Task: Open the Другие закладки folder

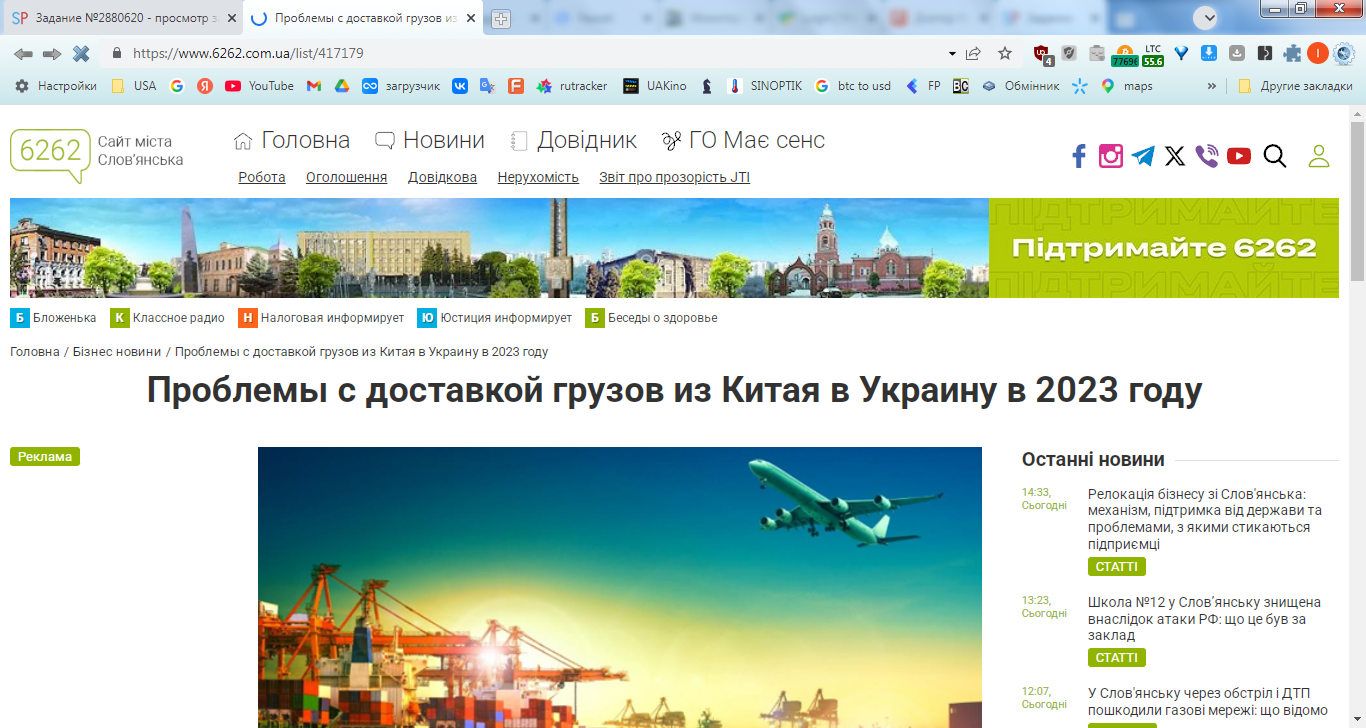Action: coord(1296,86)
